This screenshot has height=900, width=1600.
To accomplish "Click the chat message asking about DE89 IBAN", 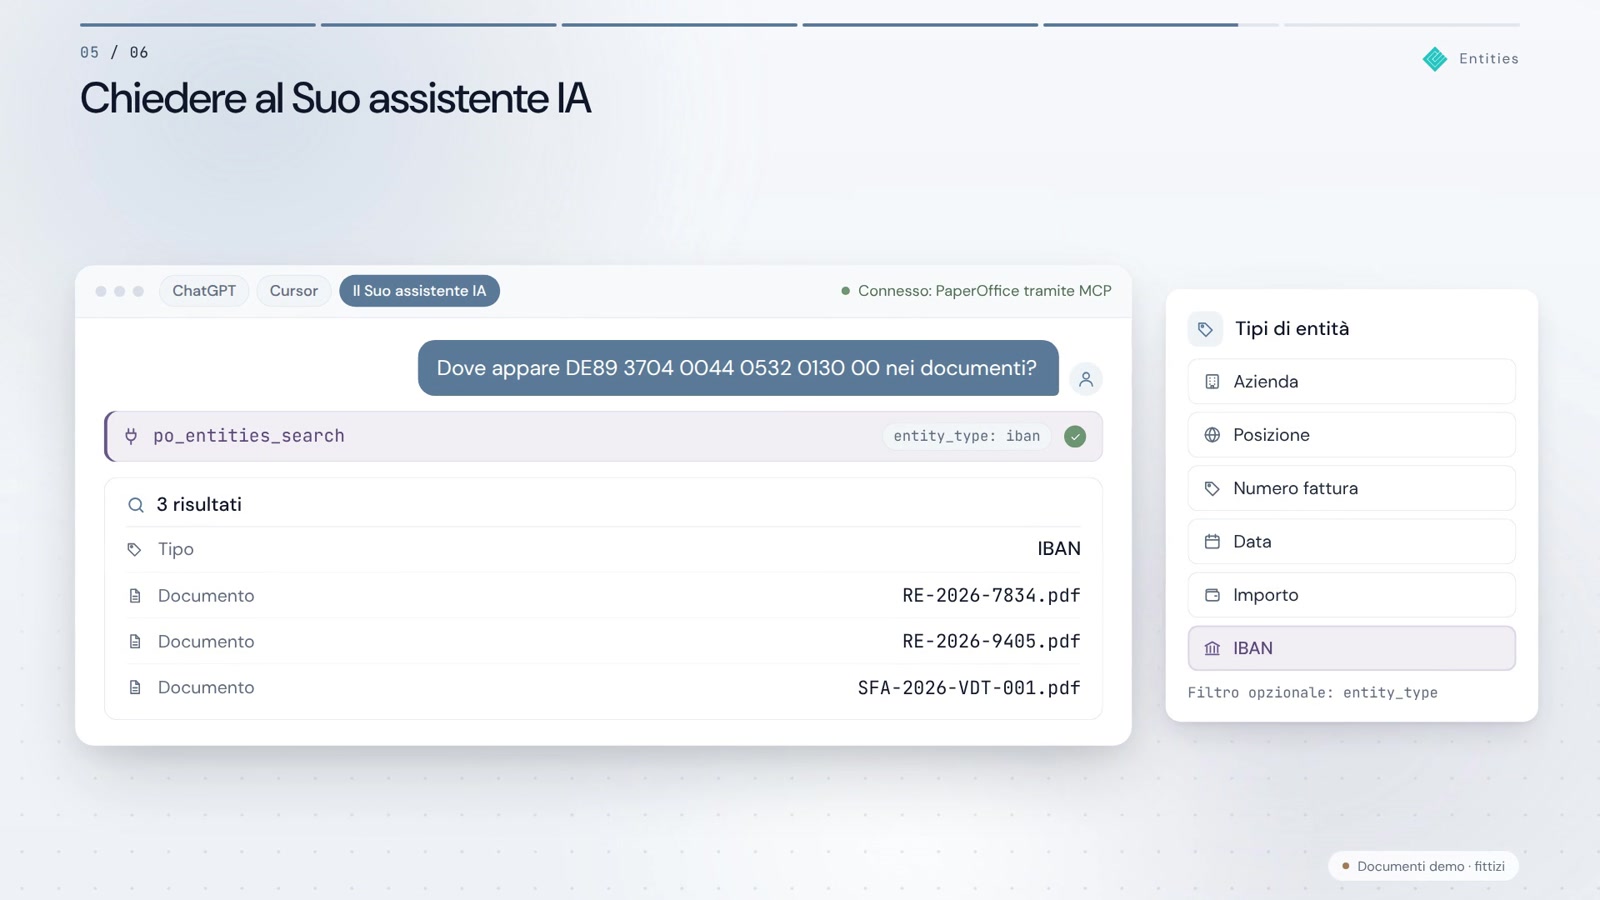I will coord(738,368).
